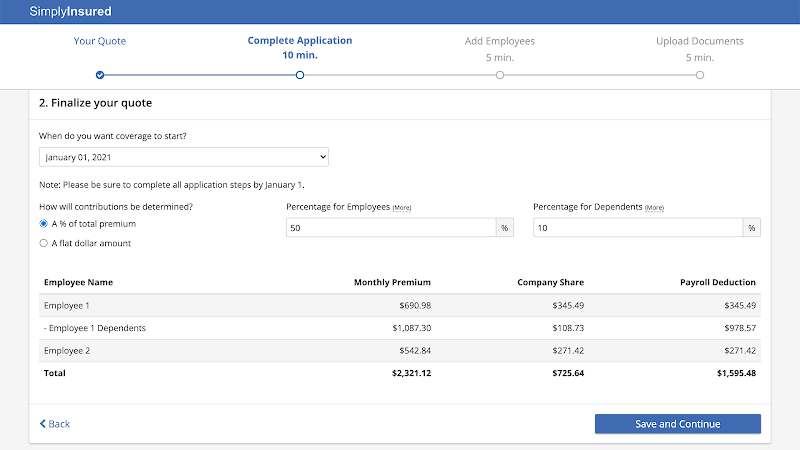The image size is (800, 450).
Task: Click More link beside Percentage for Employees
Action: (402, 207)
